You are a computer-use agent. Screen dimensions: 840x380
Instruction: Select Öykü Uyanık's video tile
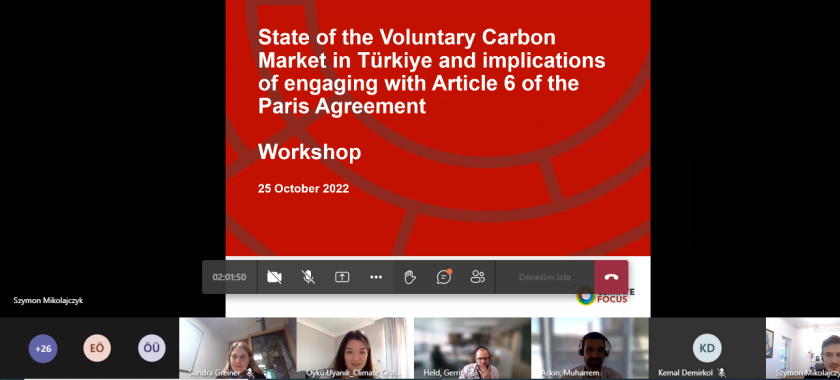pos(355,348)
